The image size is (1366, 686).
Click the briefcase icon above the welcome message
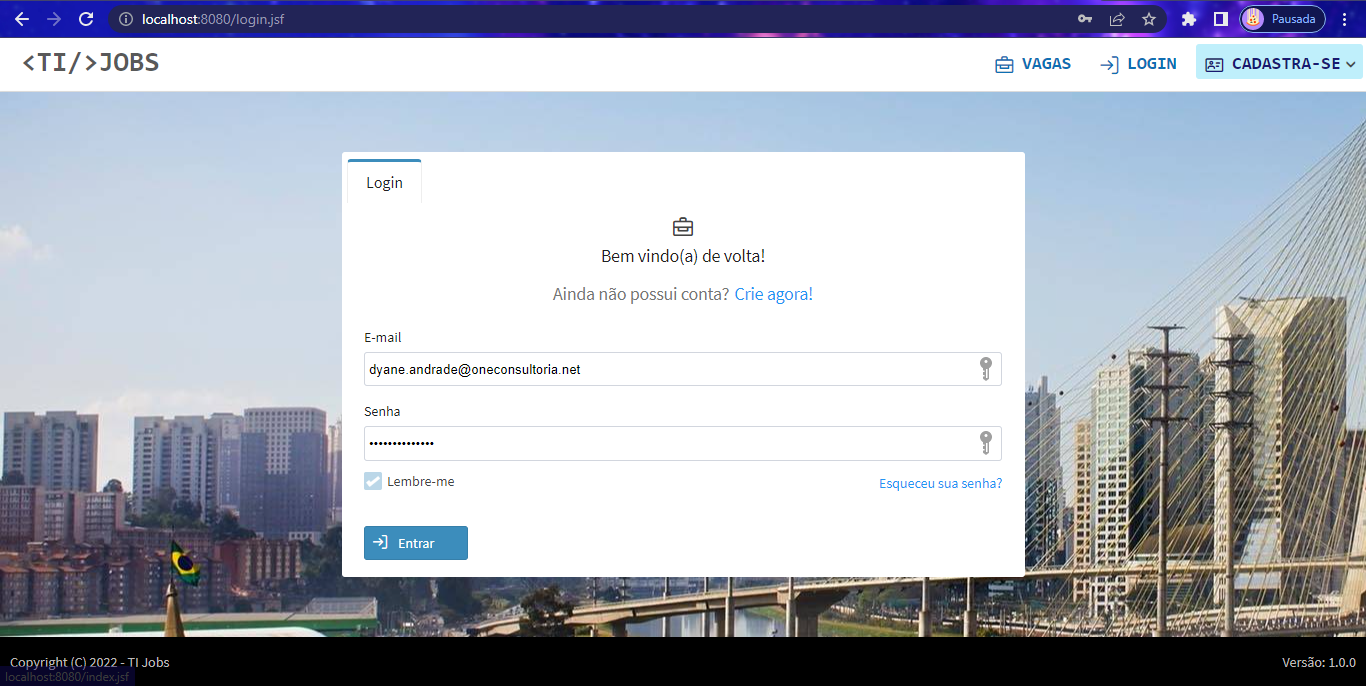tap(683, 226)
